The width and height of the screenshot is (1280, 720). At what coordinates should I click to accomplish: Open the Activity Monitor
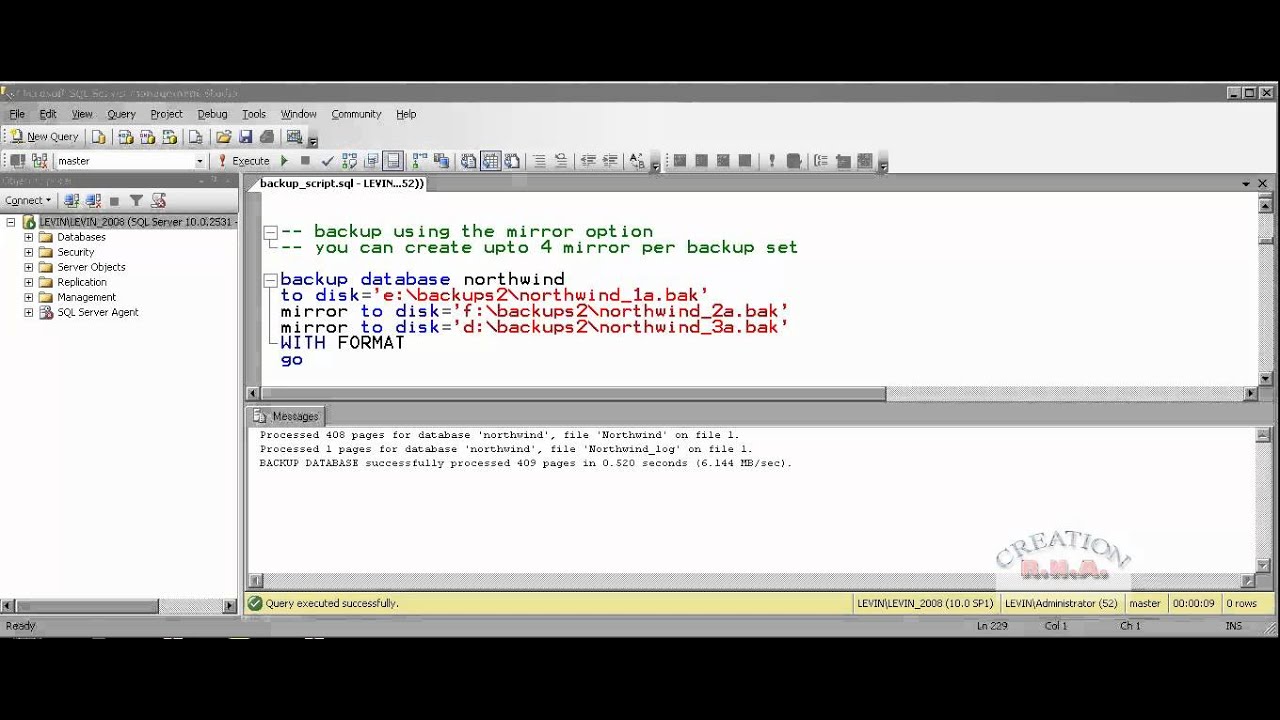click(294, 137)
